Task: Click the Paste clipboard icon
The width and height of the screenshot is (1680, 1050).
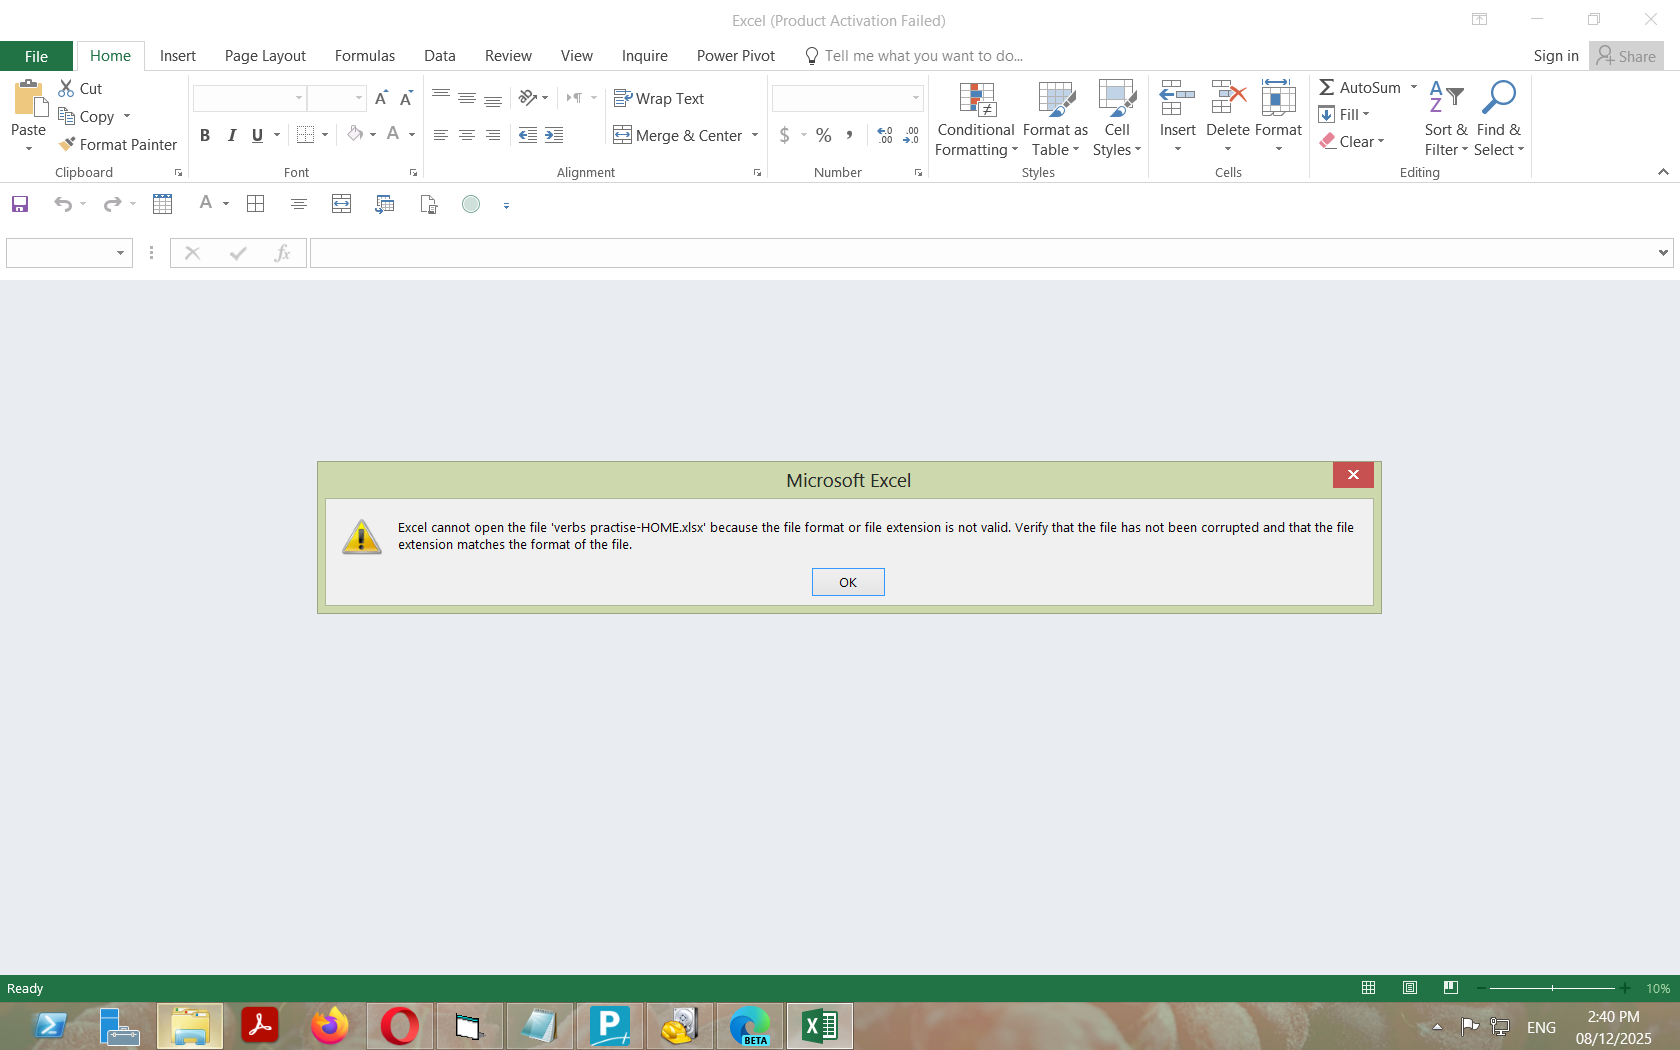Action: coord(30,100)
